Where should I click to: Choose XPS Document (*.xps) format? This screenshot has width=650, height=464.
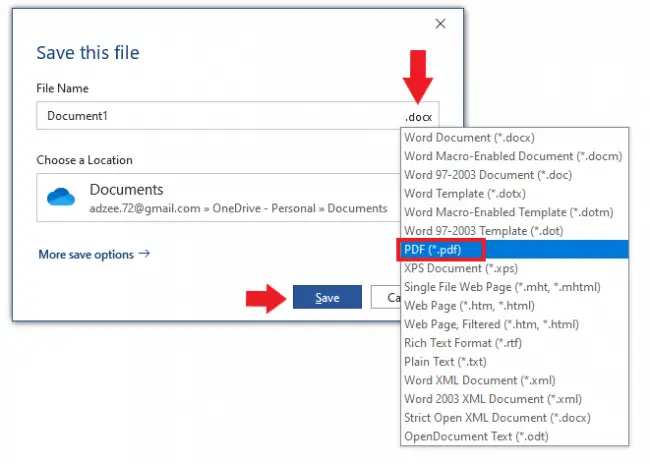[514, 268]
